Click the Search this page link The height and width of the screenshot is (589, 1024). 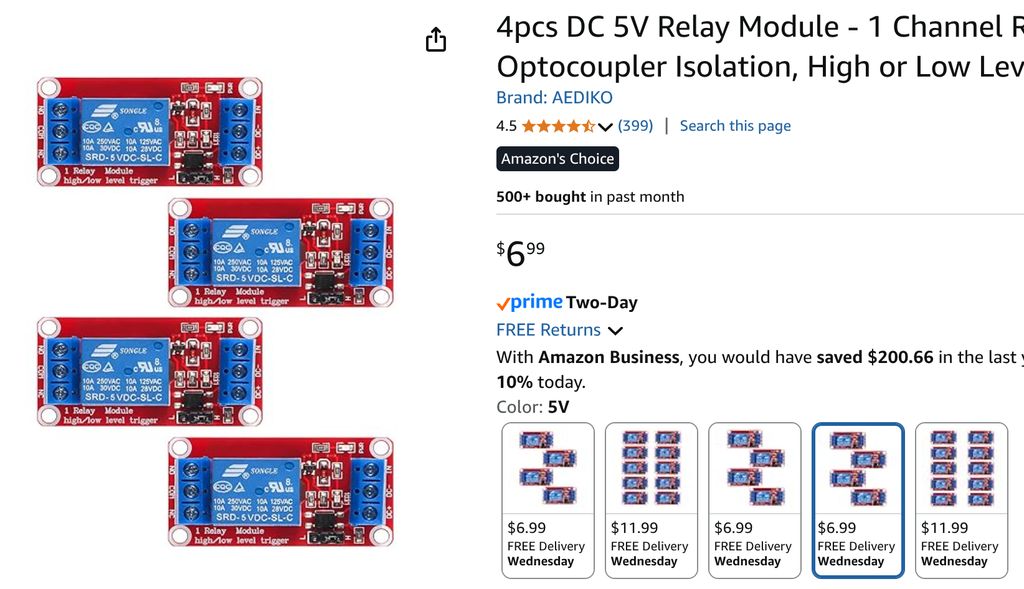click(735, 125)
